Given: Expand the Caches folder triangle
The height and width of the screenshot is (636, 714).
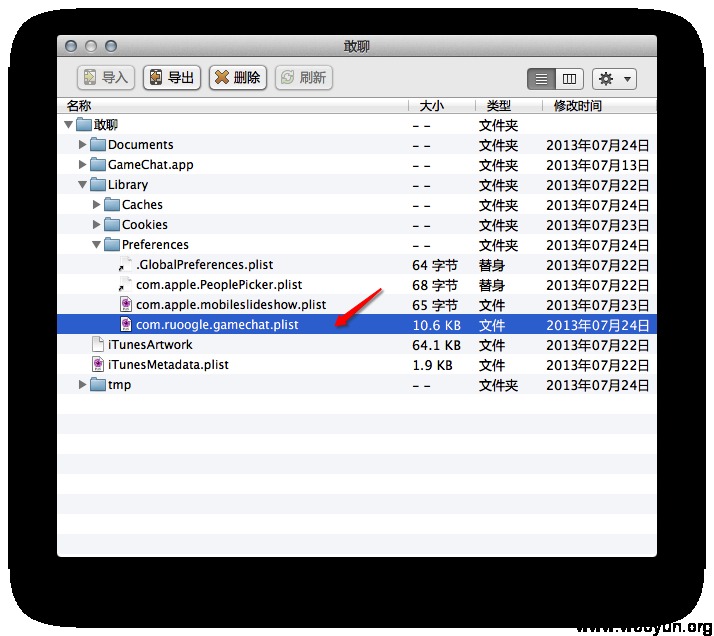Looking at the screenshot, I should (x=97, y=204).
